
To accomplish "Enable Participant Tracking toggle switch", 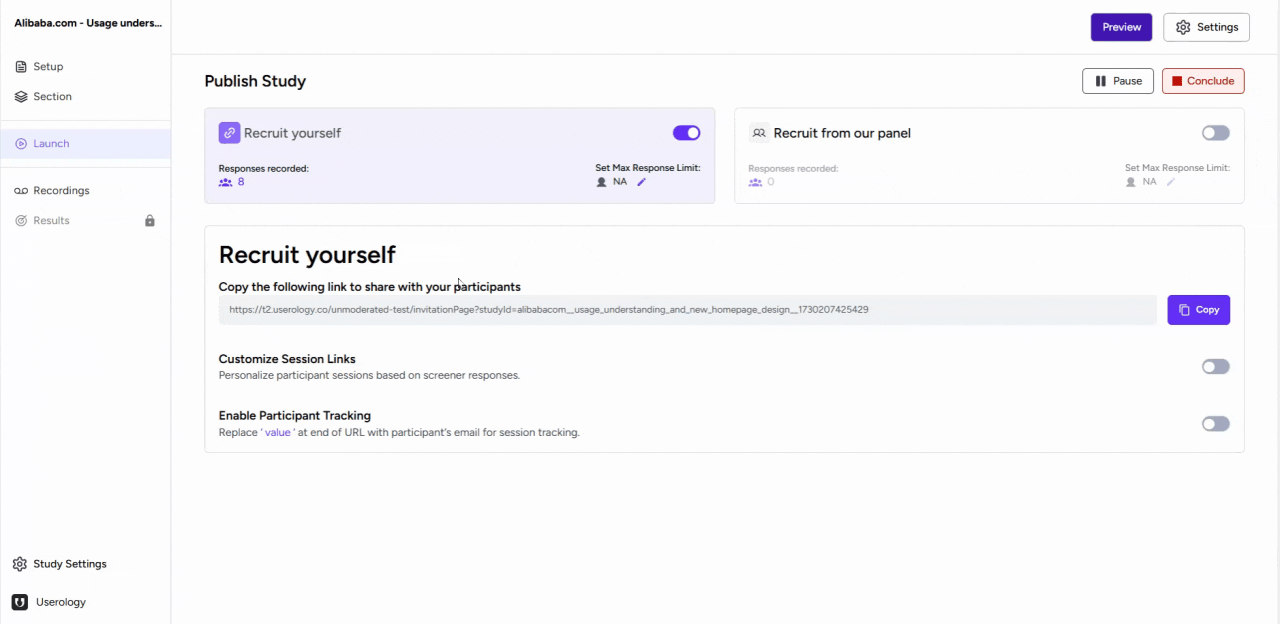I will pos(1215,424).
